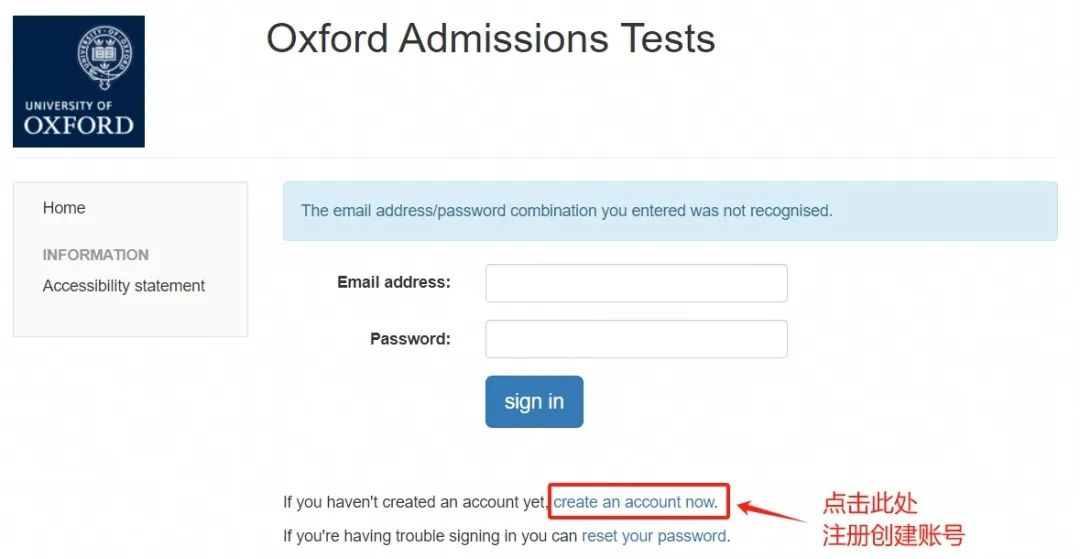Click the "If you haven't created an account yet" text
Image resolution: width=1080 pixels, height=559 pixels.
[x=415, y=502]
